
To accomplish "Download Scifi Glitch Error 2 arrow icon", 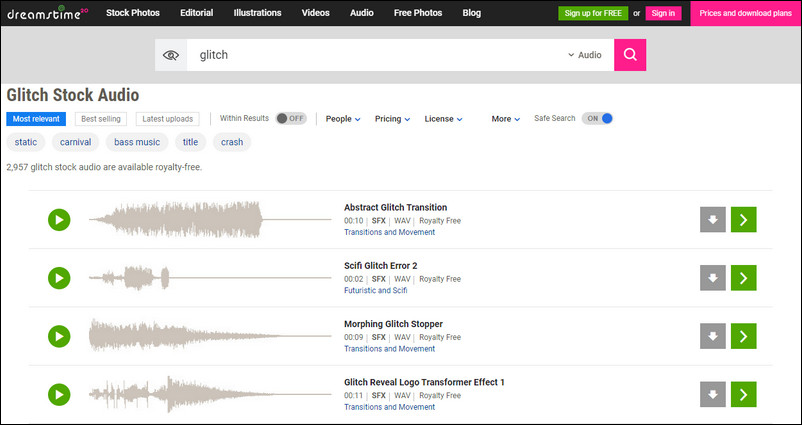I will tap(712, 278).
